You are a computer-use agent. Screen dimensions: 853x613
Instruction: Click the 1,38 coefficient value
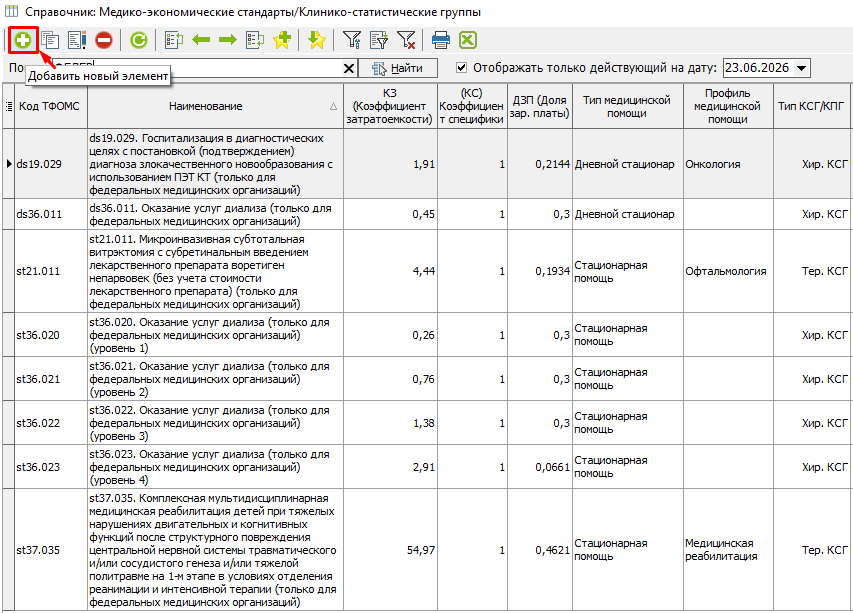[x=424, y=423]
